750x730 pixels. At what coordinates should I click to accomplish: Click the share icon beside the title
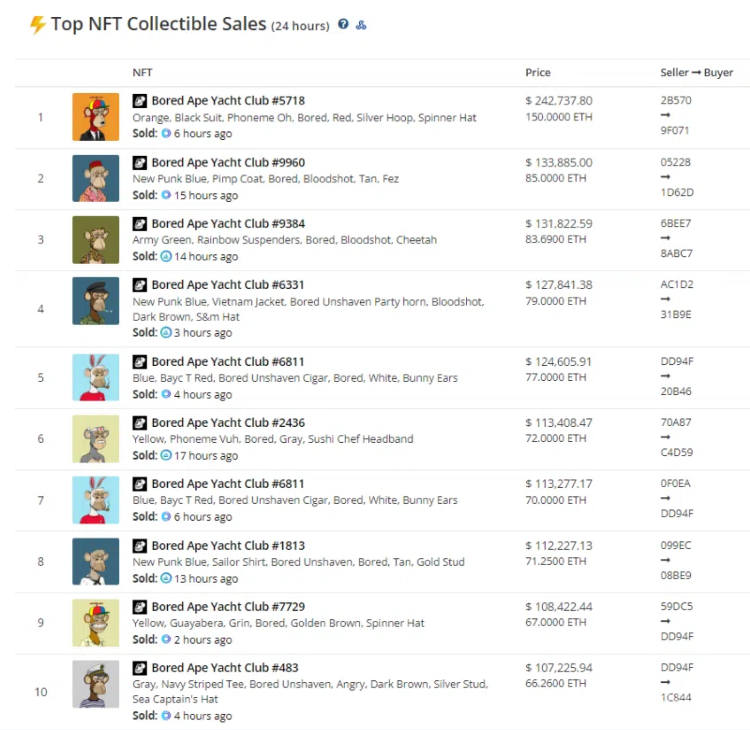361,25
